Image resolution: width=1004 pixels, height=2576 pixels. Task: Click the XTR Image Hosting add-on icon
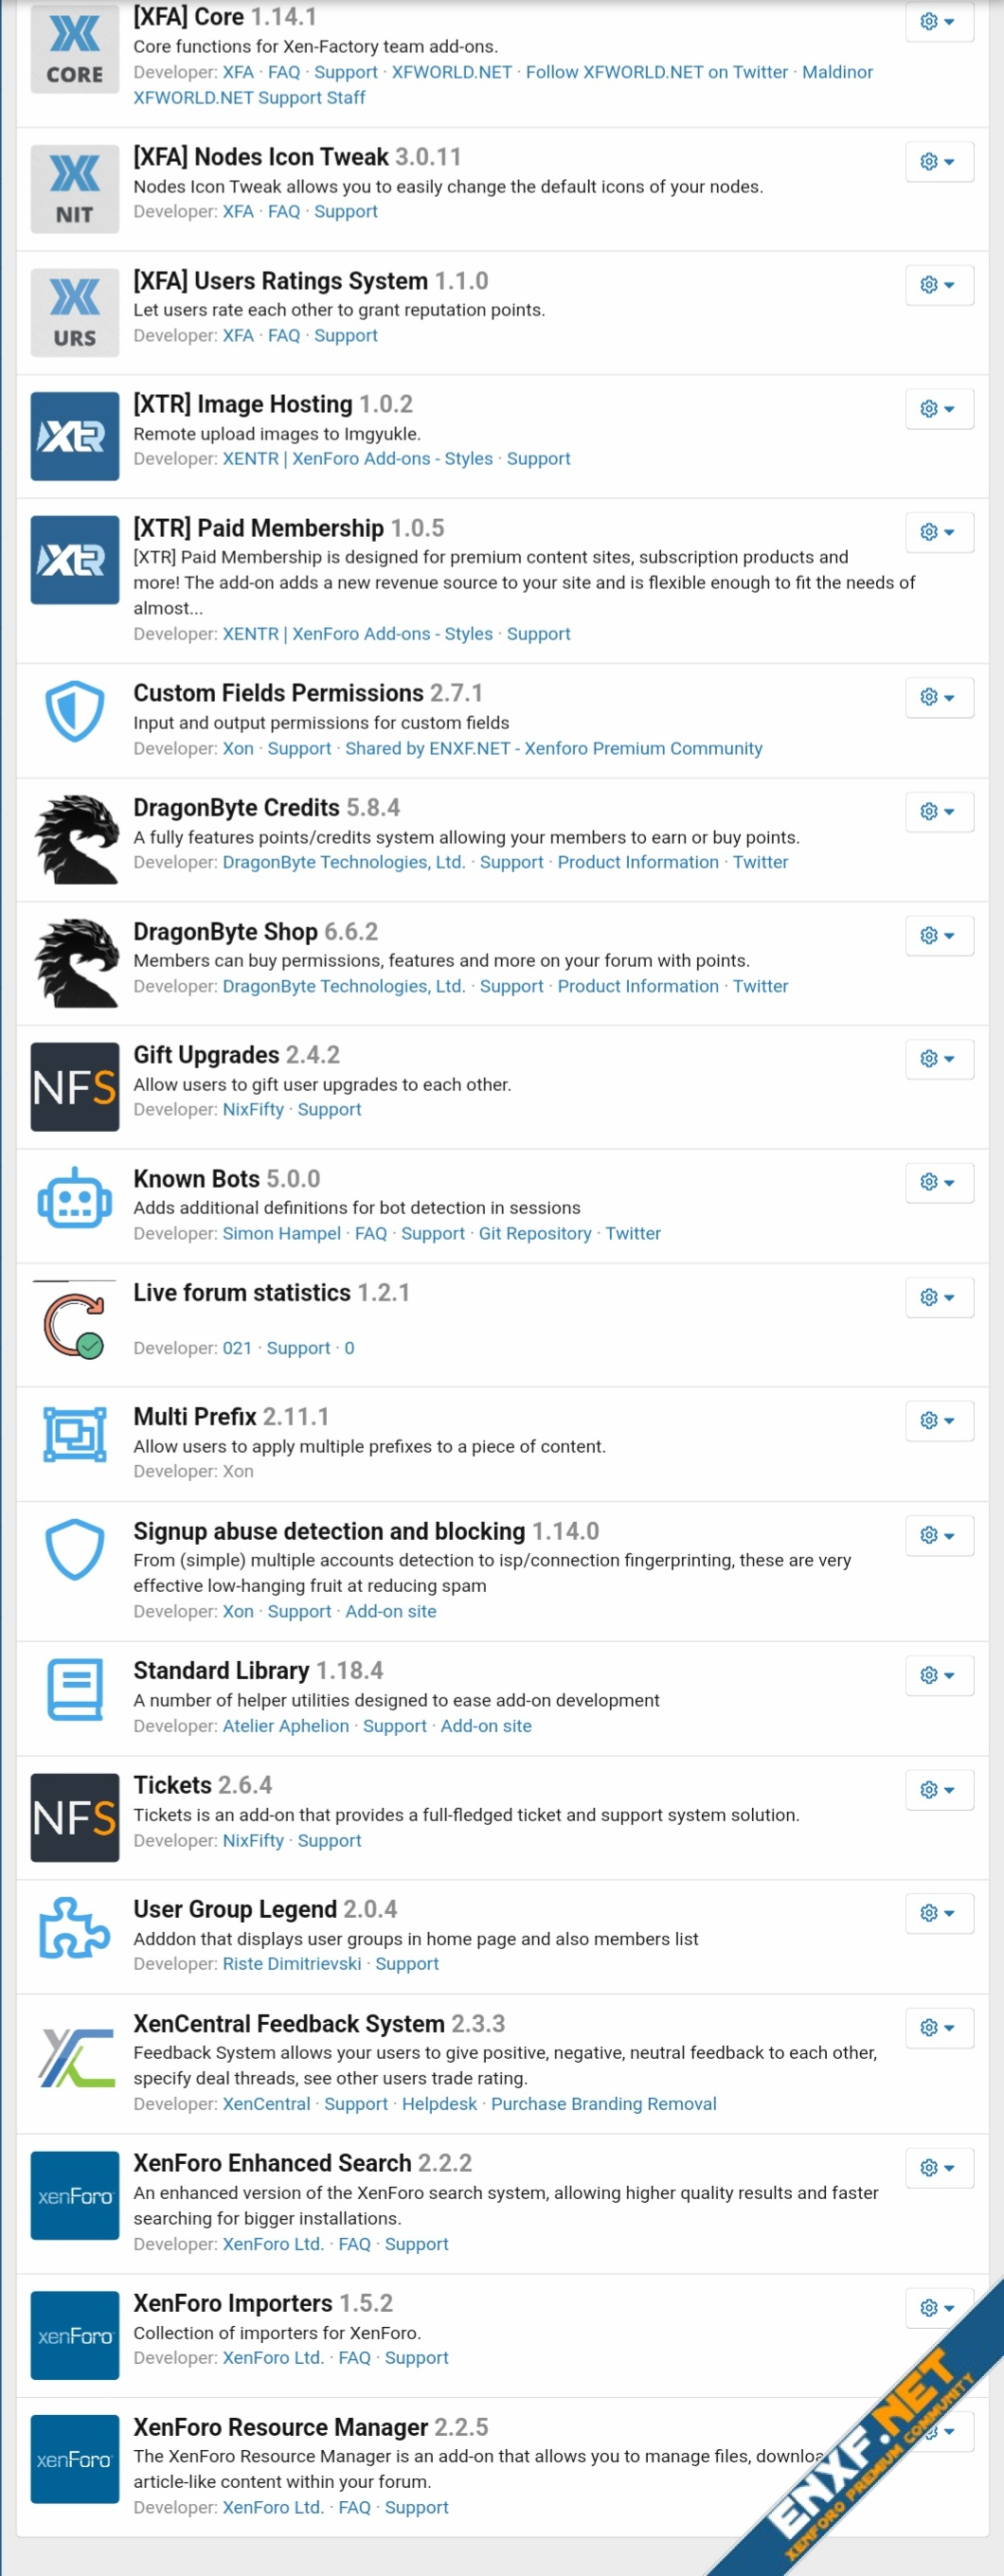pos(74,436)
